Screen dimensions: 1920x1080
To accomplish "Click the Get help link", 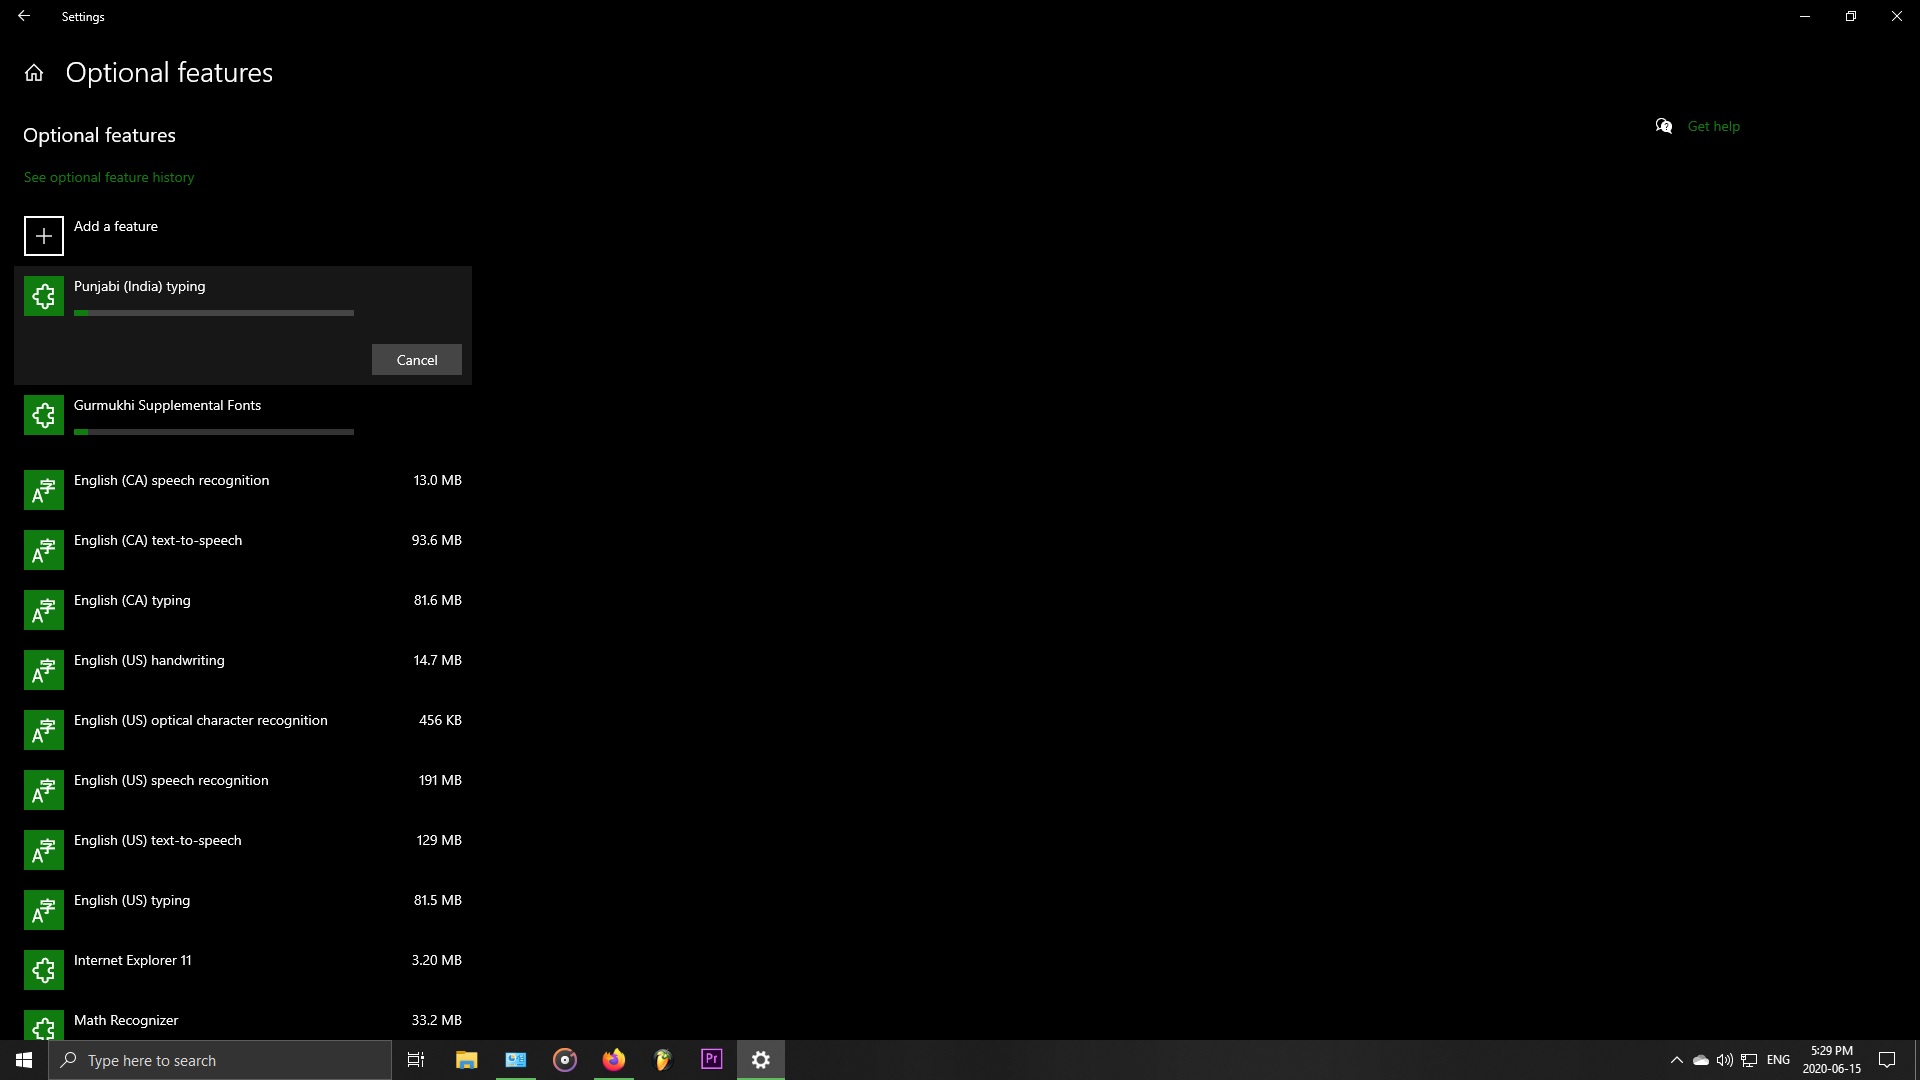I will (x=1713, y=126).
